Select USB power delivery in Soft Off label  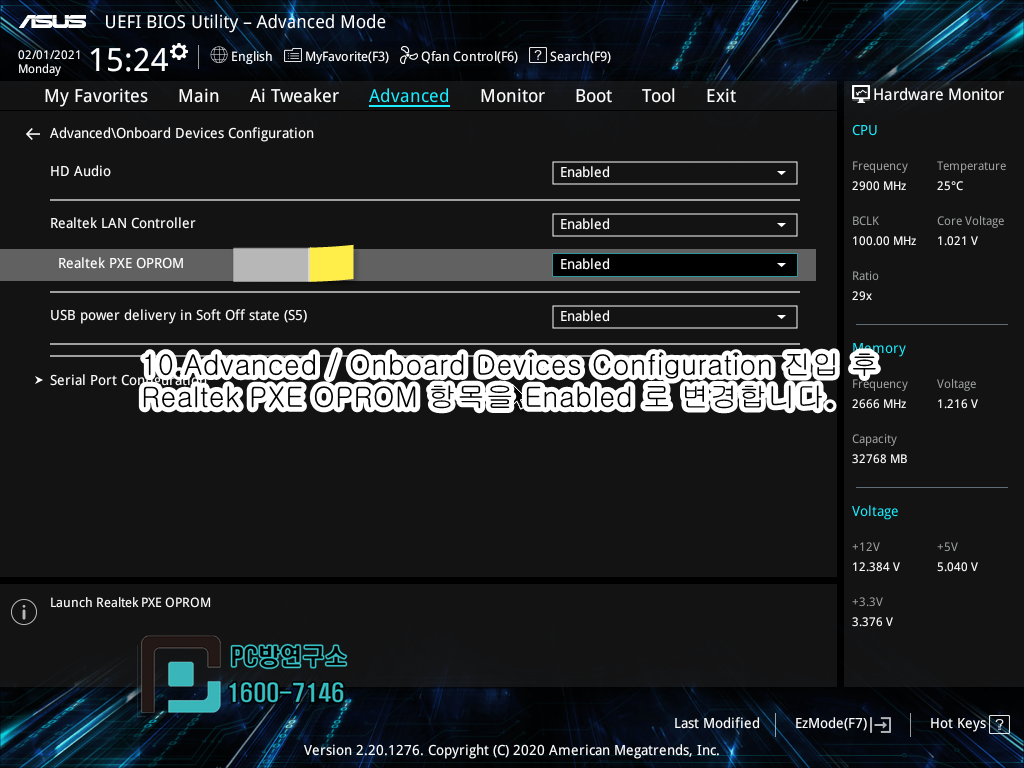point(178,315)
